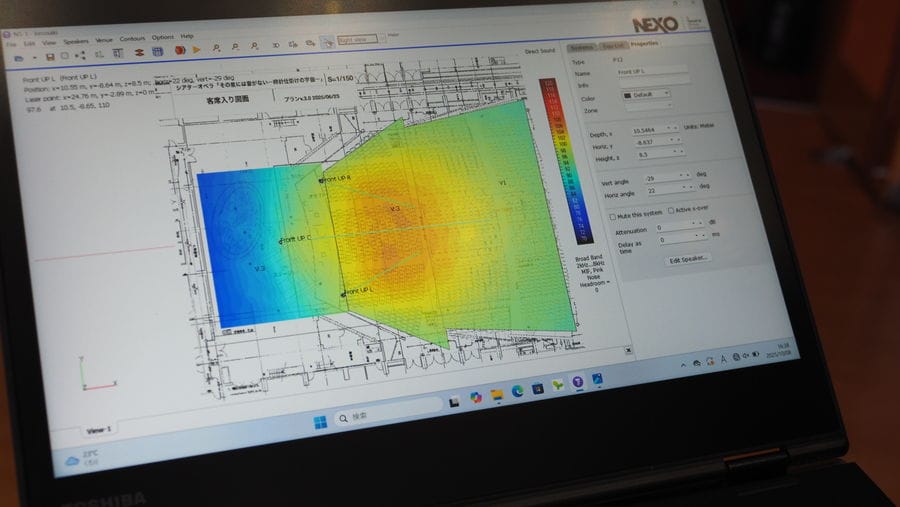Switch to the Properties tab
The width and height of the screenshot is (900, 507).
(644, 44)
